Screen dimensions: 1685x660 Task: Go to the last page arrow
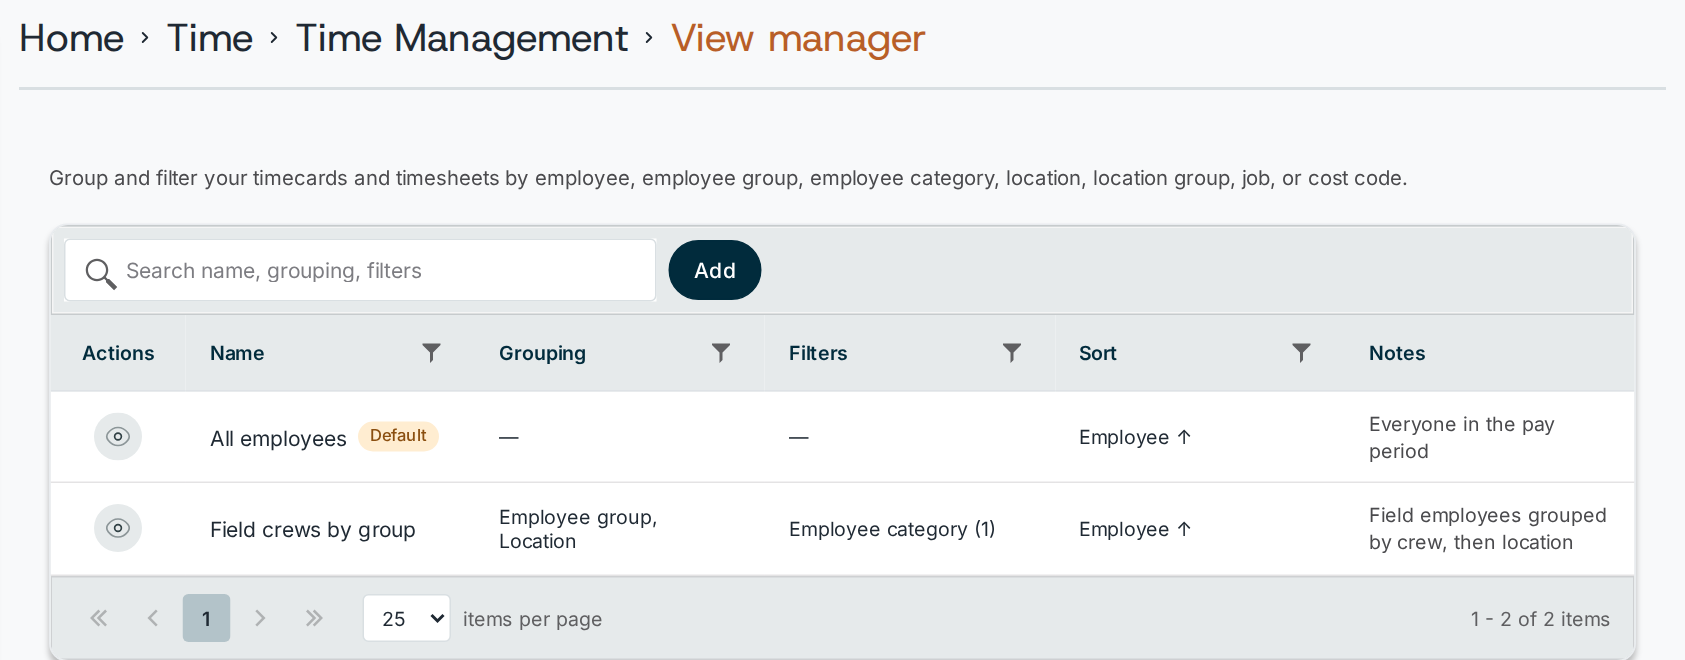(x=314, y=618)
